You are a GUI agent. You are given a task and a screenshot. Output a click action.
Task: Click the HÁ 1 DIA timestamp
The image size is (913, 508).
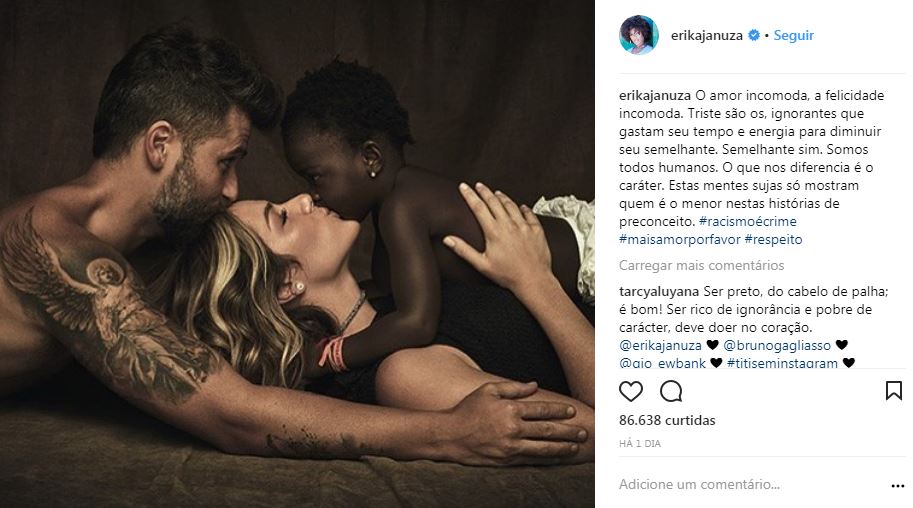pos(640,444)
